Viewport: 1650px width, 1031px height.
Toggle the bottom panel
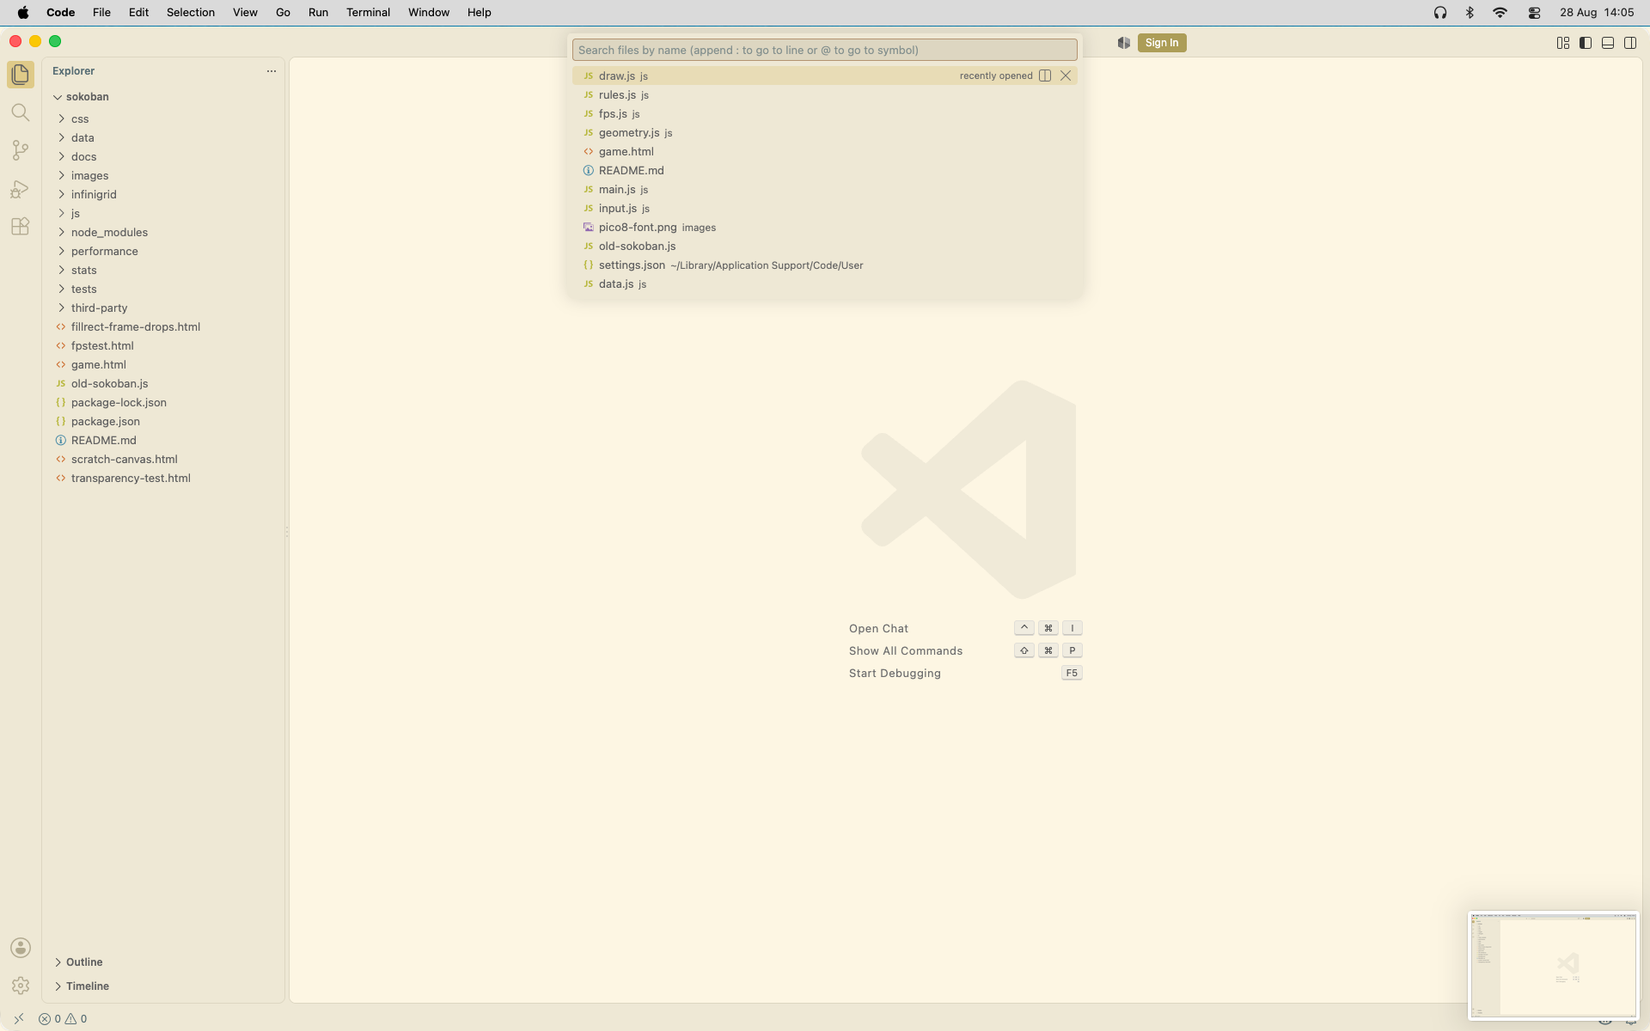(1608, 43)
